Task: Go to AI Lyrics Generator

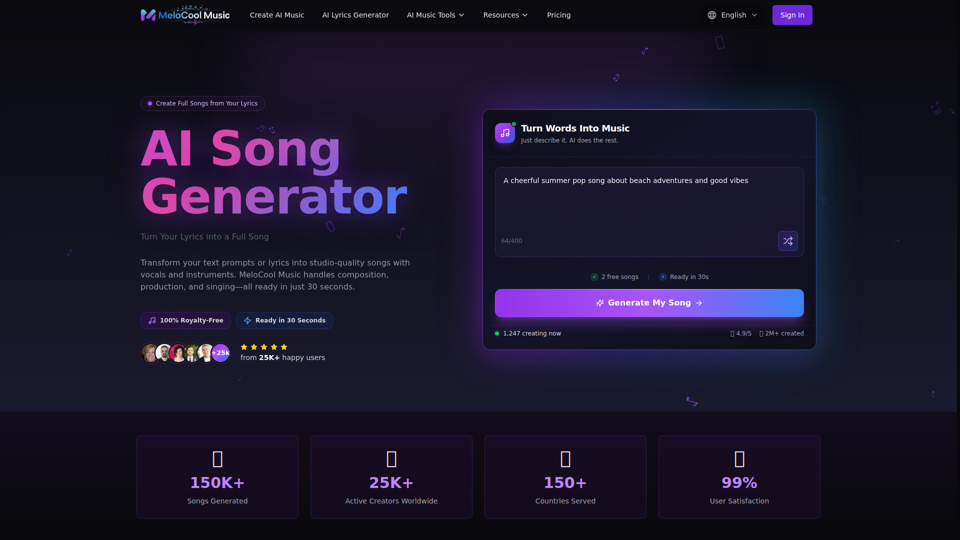Action: pos(355,15)
